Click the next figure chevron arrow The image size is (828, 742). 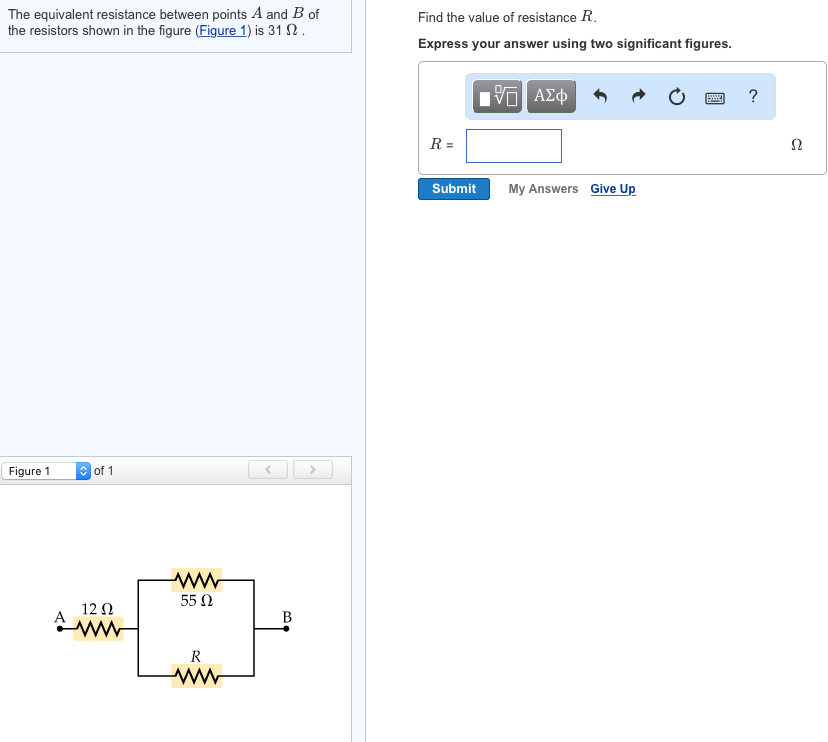pos(312,470)
